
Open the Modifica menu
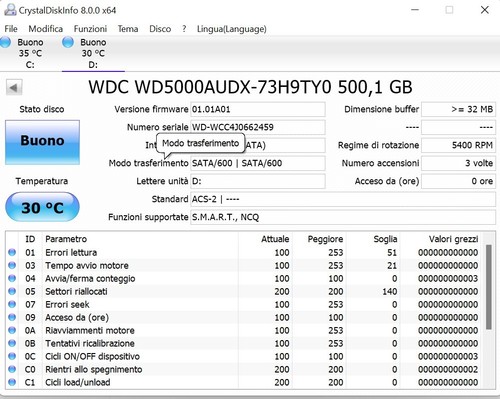coord(46,29)
